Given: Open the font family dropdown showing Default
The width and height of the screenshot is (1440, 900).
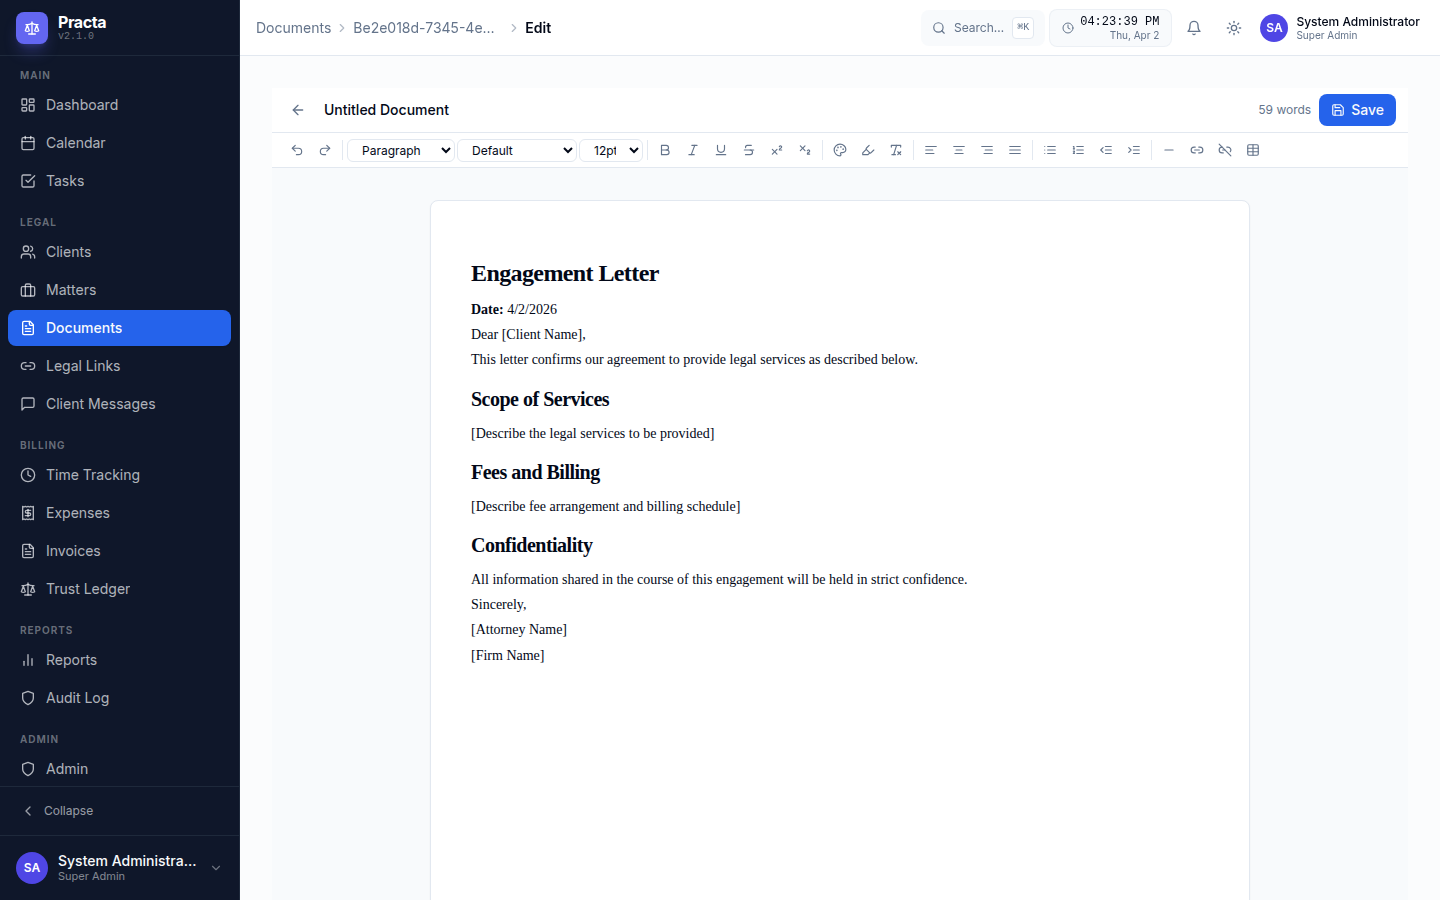Looking at the screenshot, I should [517, 150].
